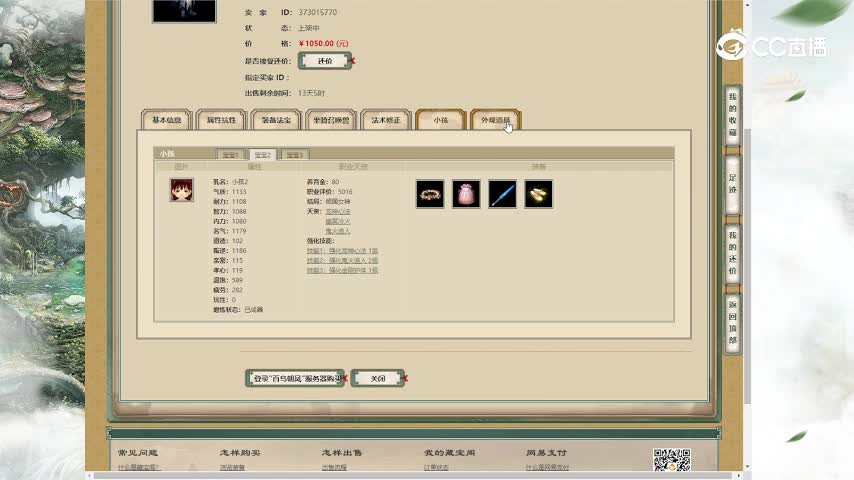Open 我的收藏 in right sidebar
The image size is (854, 480).
[x=733, y=115]
